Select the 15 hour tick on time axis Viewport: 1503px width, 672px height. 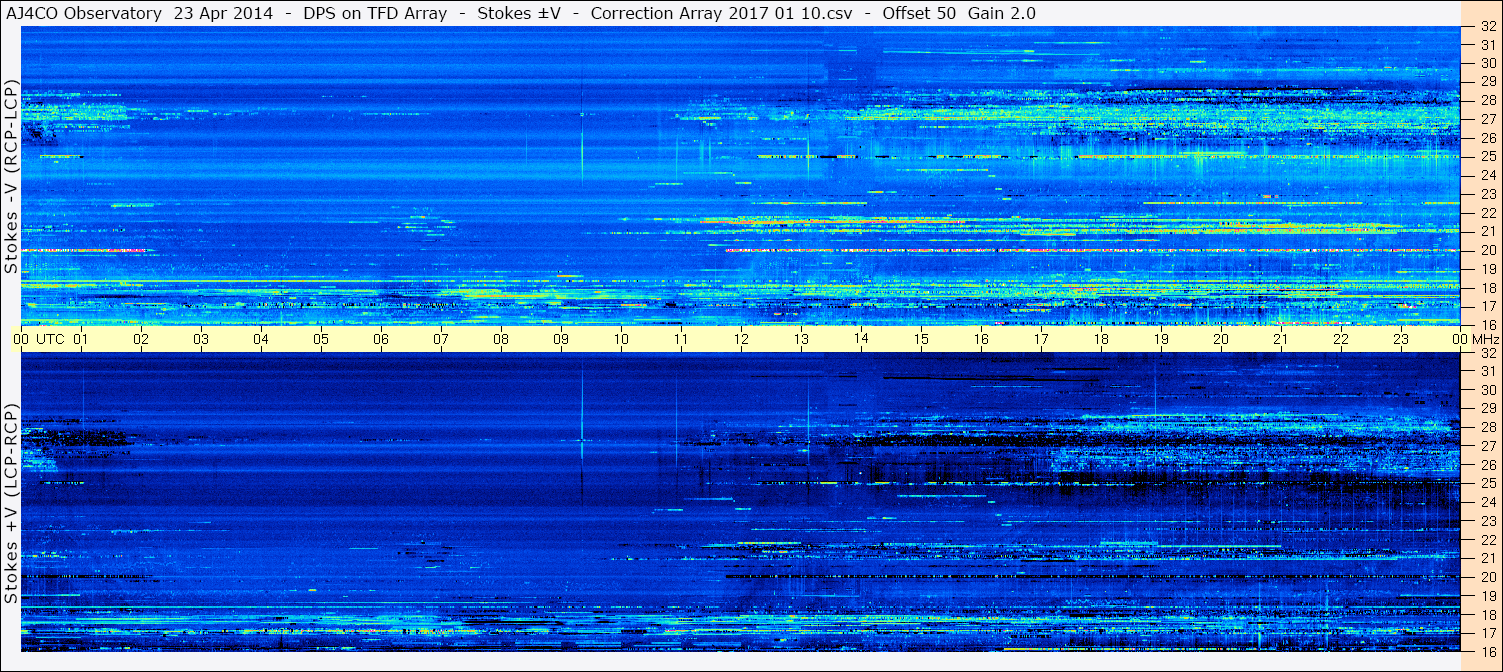tap(921, 339)
